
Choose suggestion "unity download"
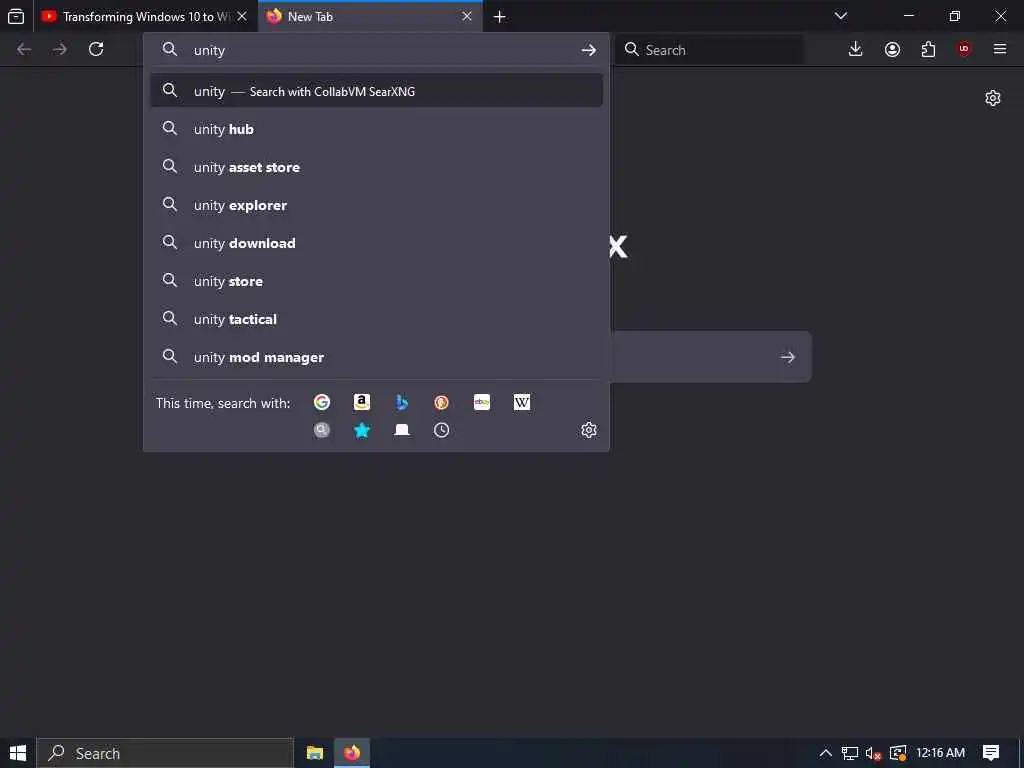coord(376,243)
